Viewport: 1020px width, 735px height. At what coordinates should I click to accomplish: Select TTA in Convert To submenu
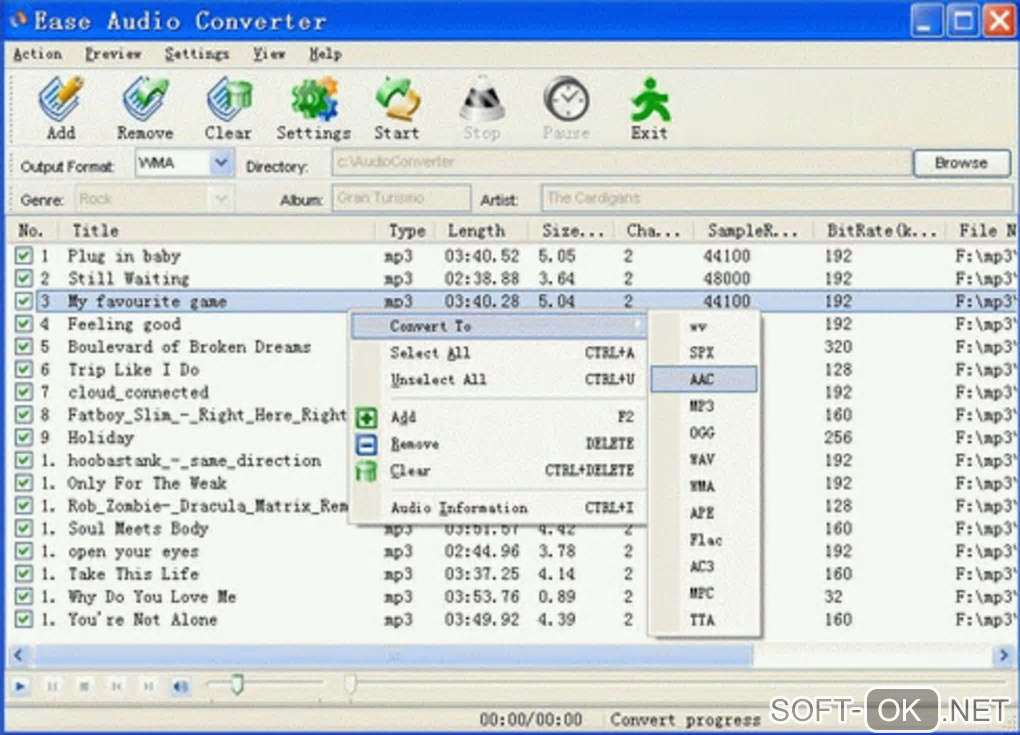(x=704, y=620)
